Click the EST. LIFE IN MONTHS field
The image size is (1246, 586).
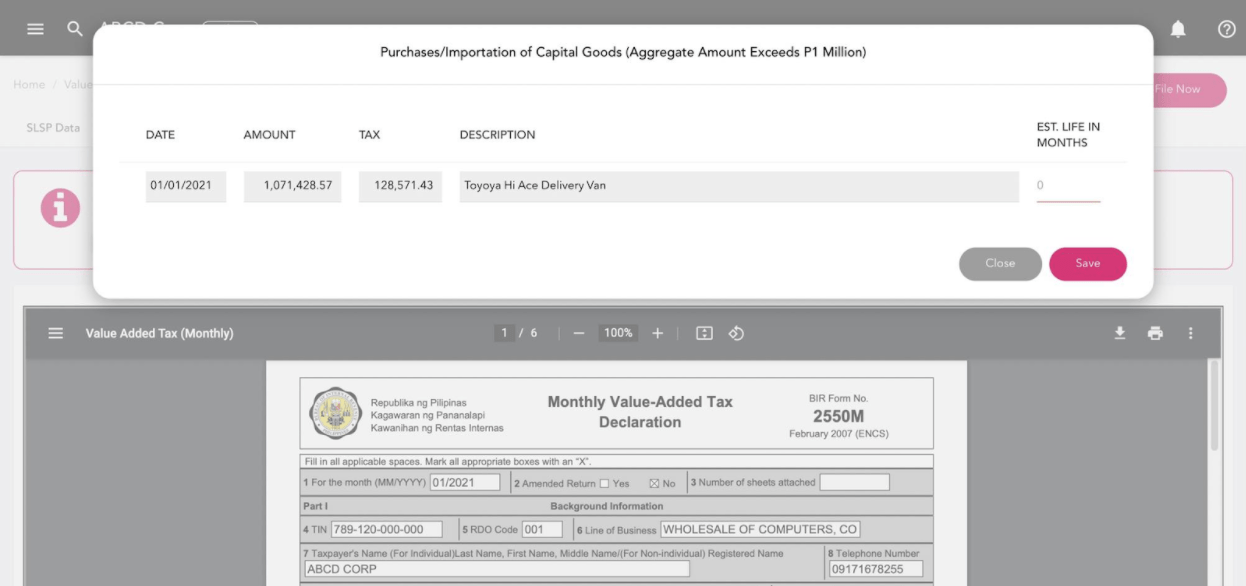(x=1068, y=186)
